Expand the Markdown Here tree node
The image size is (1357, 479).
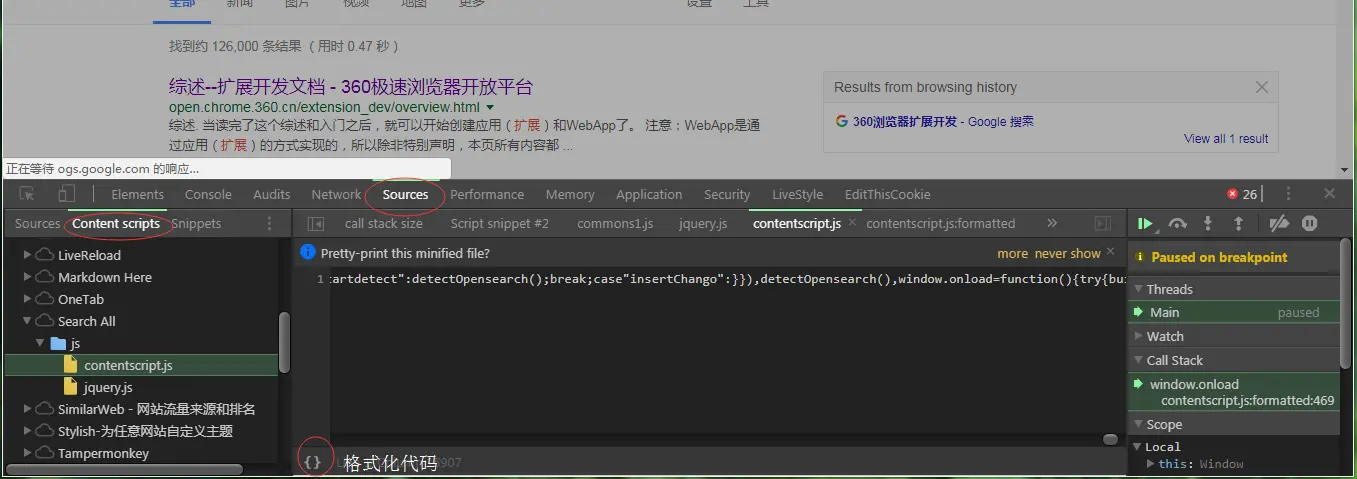click(x=27, y=277)
